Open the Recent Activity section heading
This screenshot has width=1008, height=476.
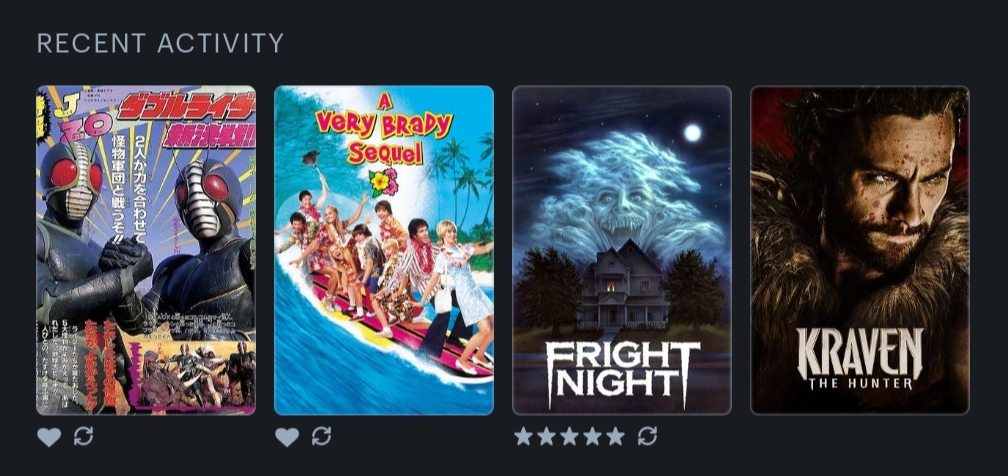point(160,43)
